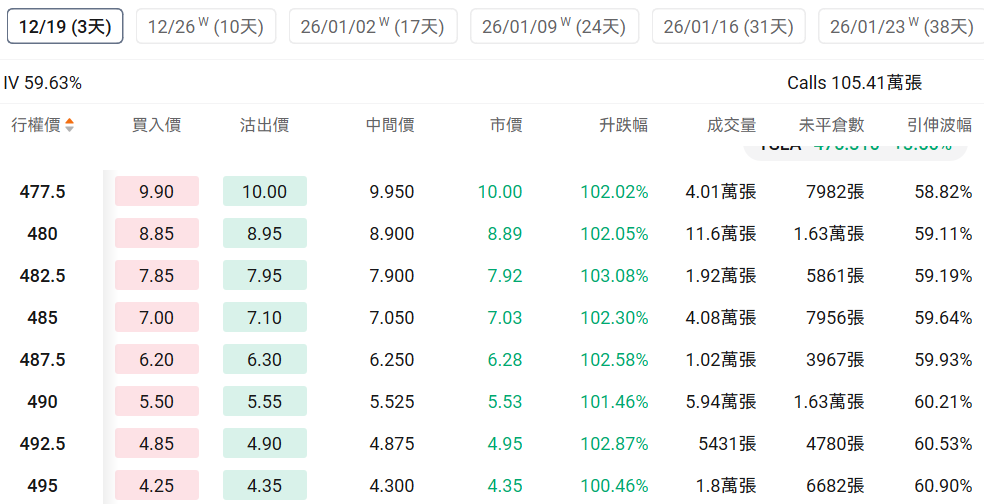Click the 8.95 ask price for strike 480
984x504 pixels.
pos(264,234)
